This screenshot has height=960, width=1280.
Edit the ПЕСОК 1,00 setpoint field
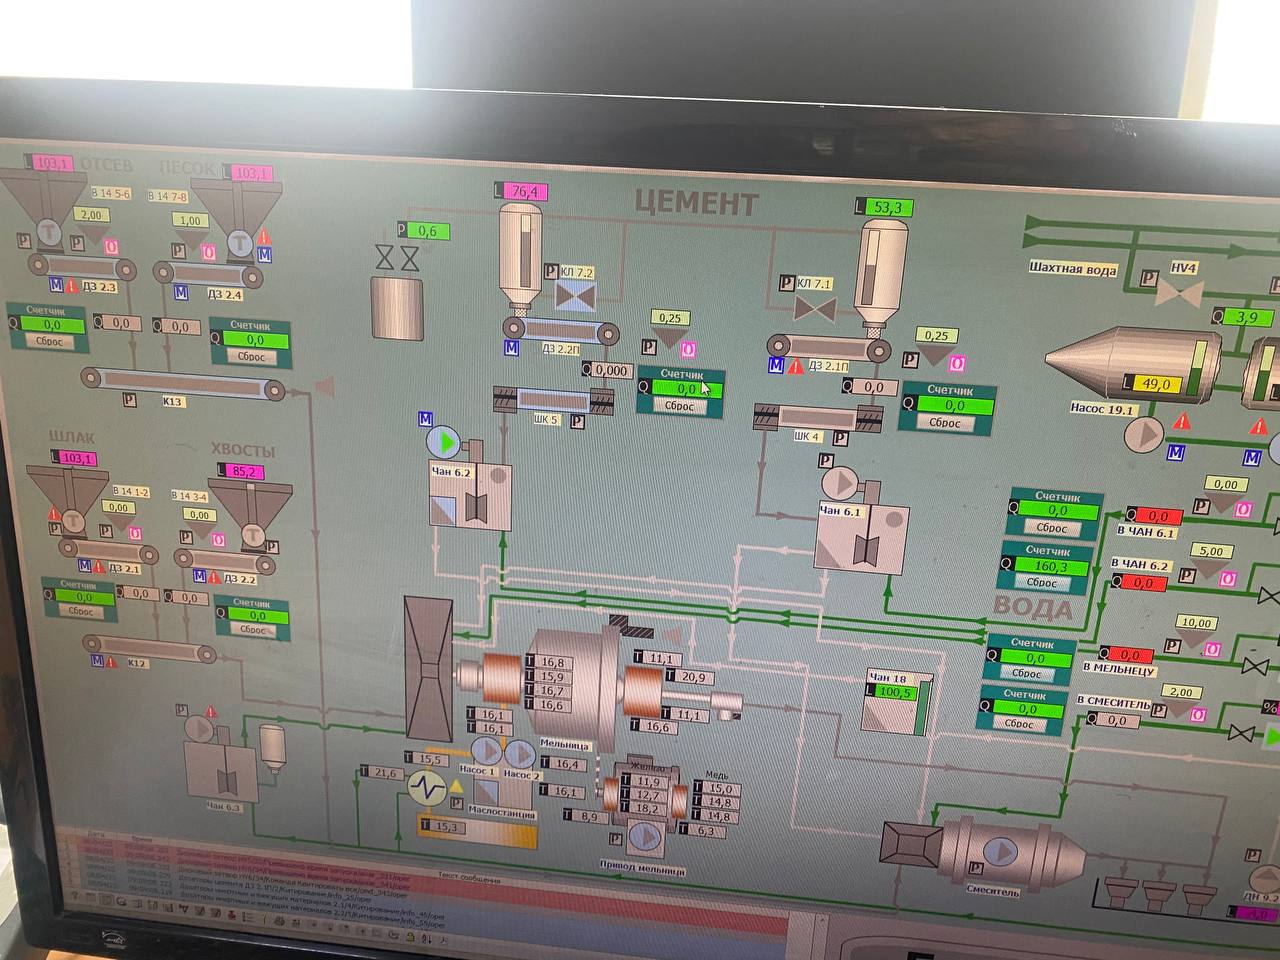tap(190, 221)
